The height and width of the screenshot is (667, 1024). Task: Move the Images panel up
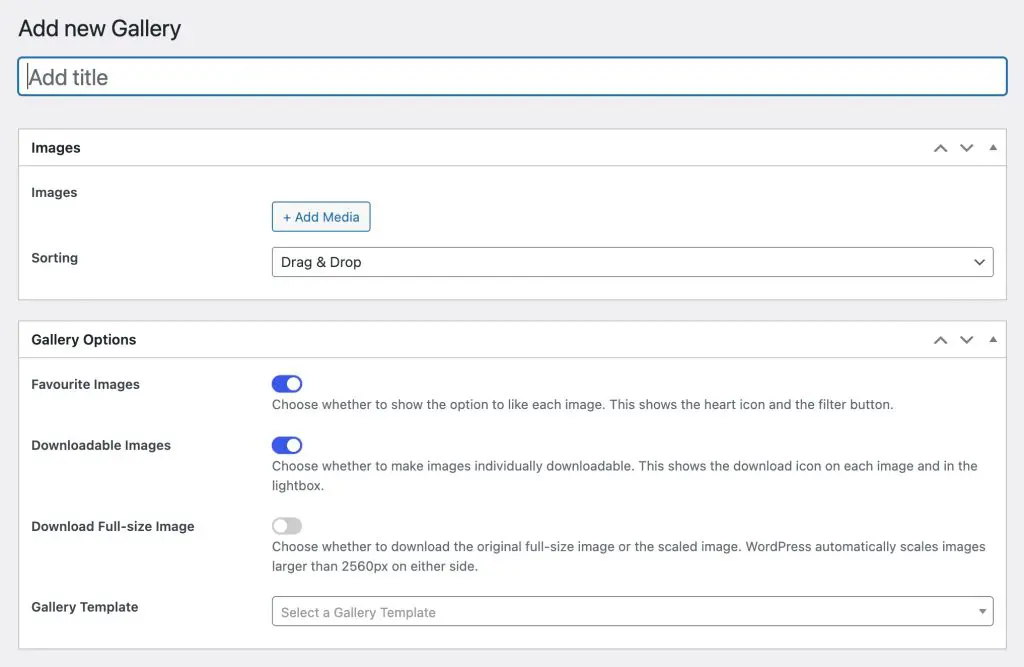pyautogui.click(x=940, y=148)
